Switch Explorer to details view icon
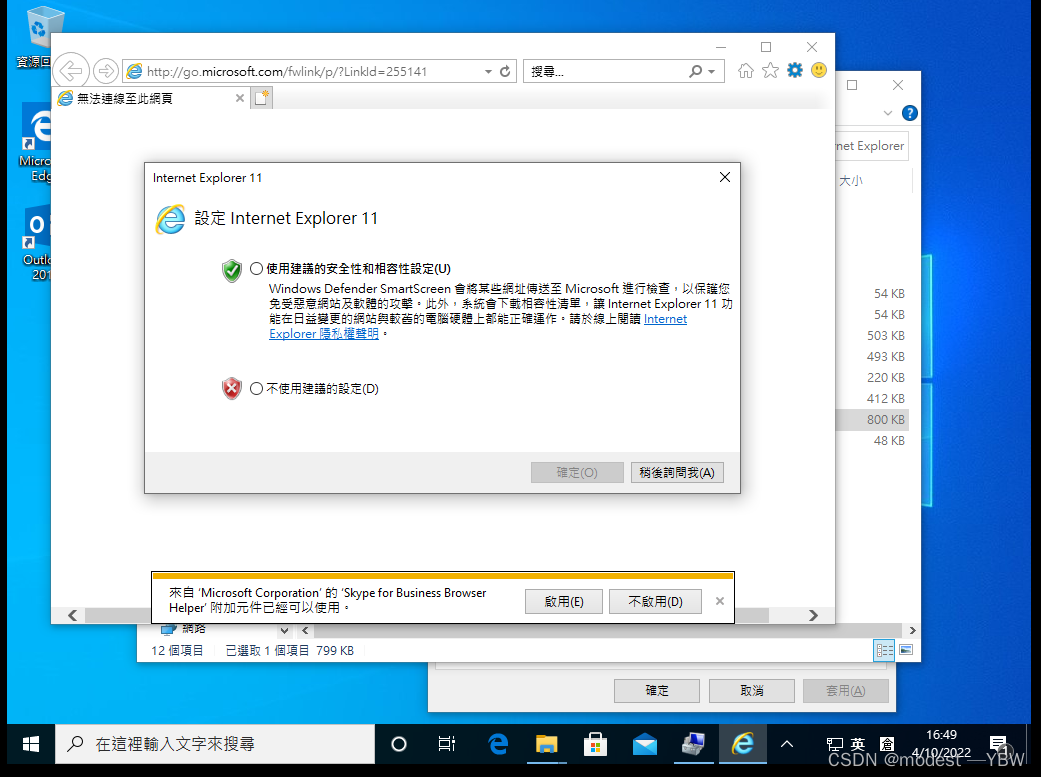 coord(884,650)
